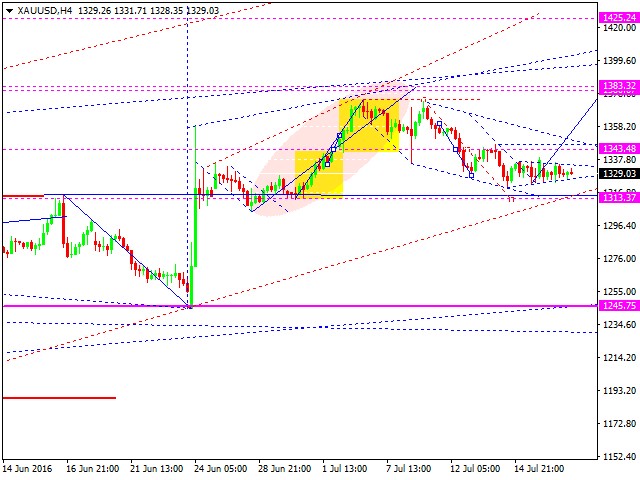Click the 1337.80 price axis value

coord(619,160)
